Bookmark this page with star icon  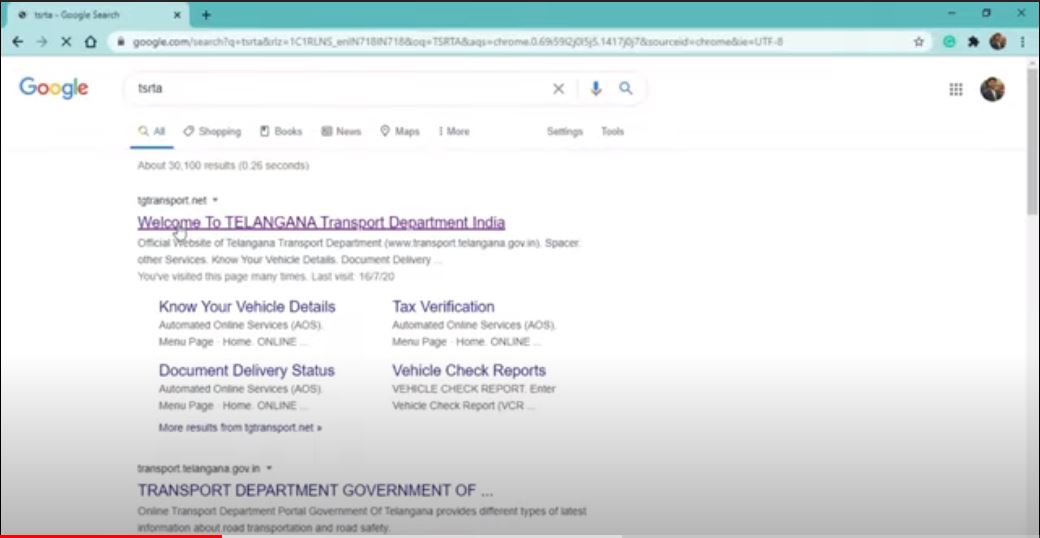[x=919, y=42]
